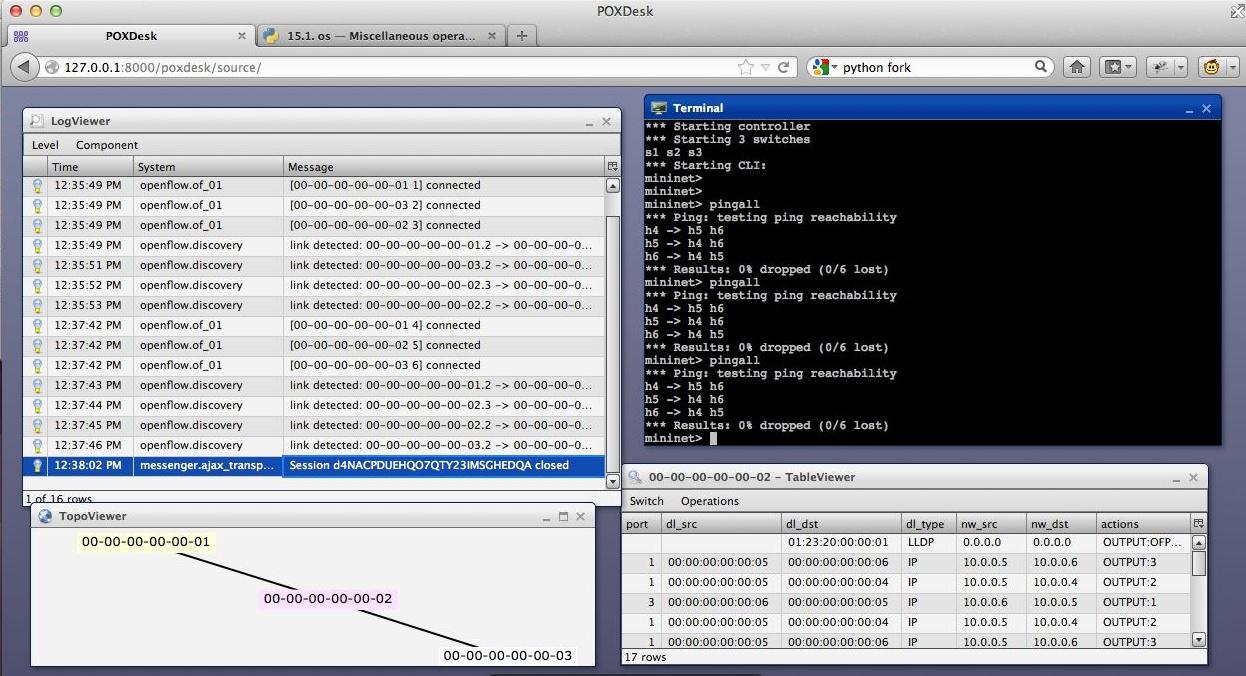The height and width of the screenshot is (676, 1246).
Task: Click the magnifier search icon in search box
Action: pyautogui.click(x=1041, y=67)
